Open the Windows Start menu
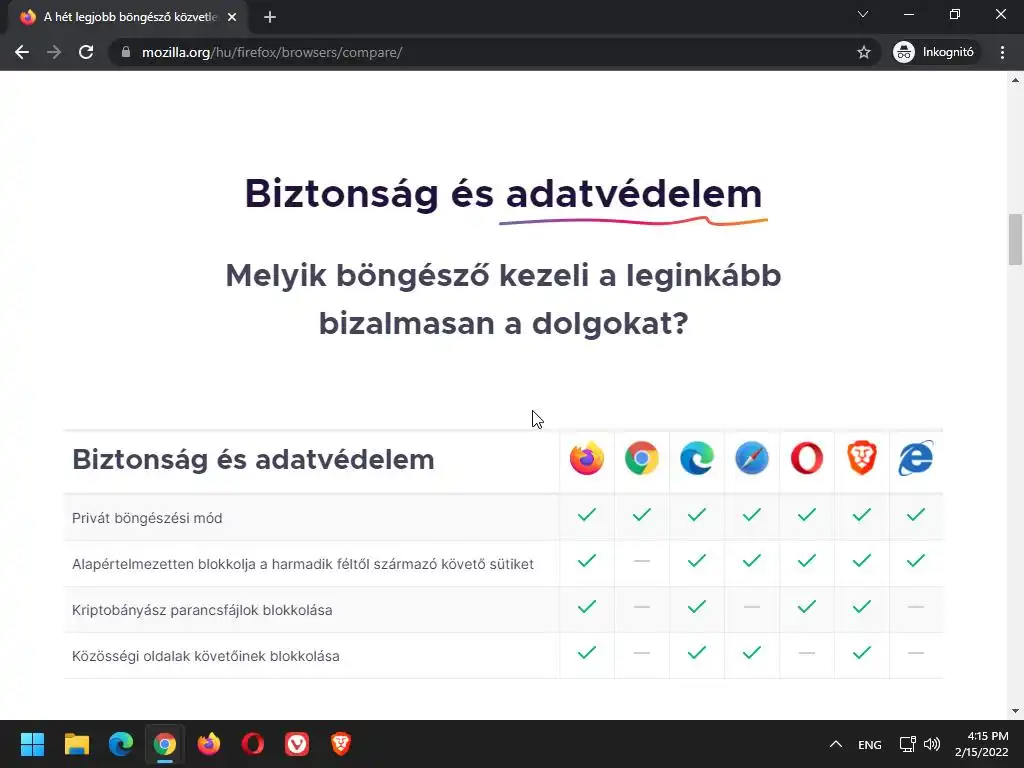The image size is (1024, 768). point(32,744)
